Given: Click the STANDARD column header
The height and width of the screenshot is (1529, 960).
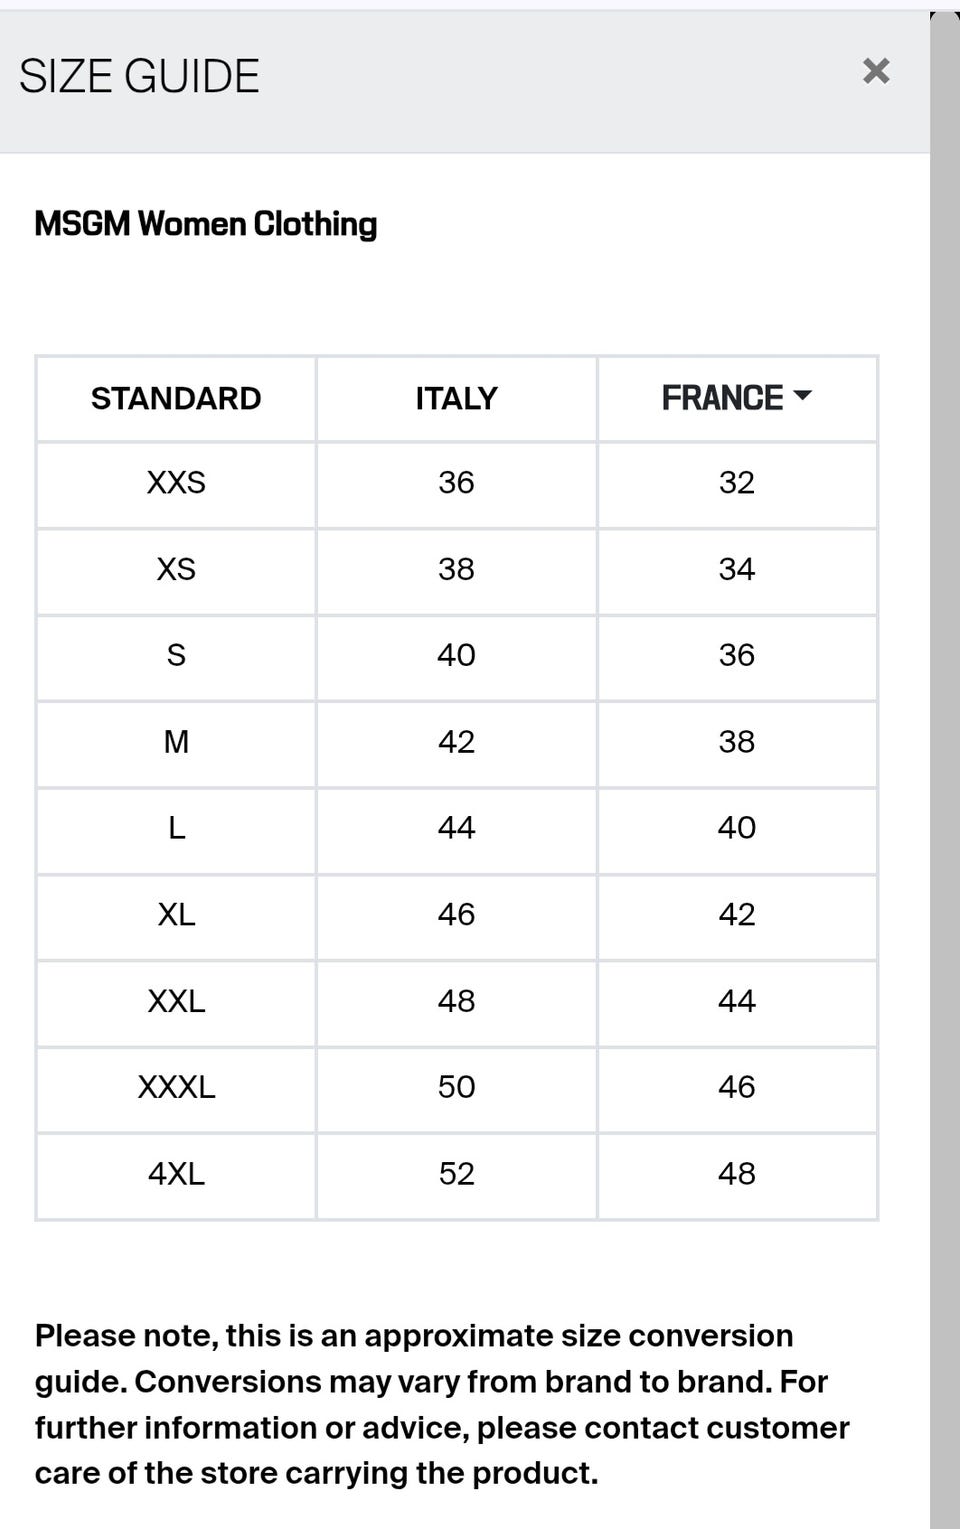Looking at the screenshot, I should click(176, 398).
